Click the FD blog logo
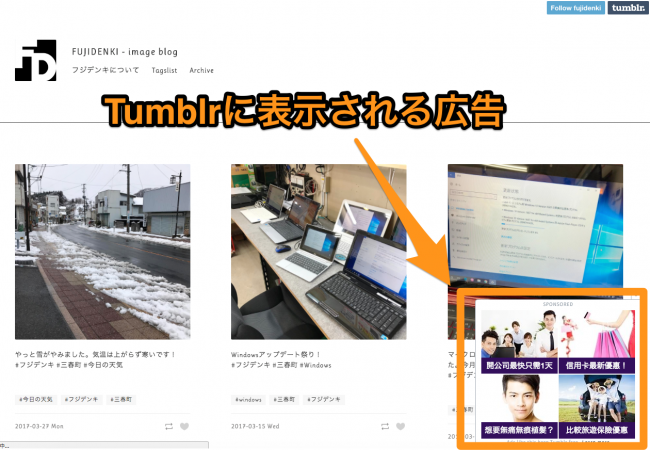 tap(36, 60)
